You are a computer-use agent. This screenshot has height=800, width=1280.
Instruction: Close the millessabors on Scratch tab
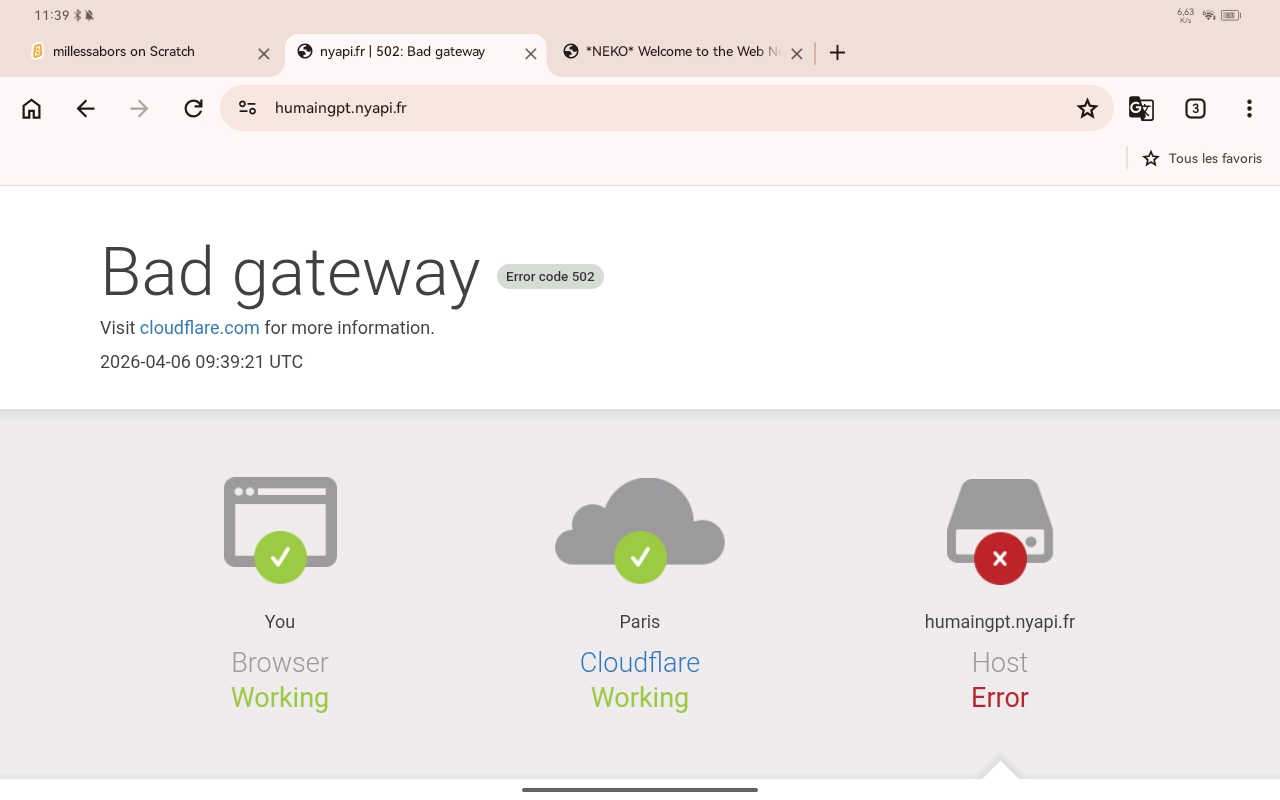[264, 54]
